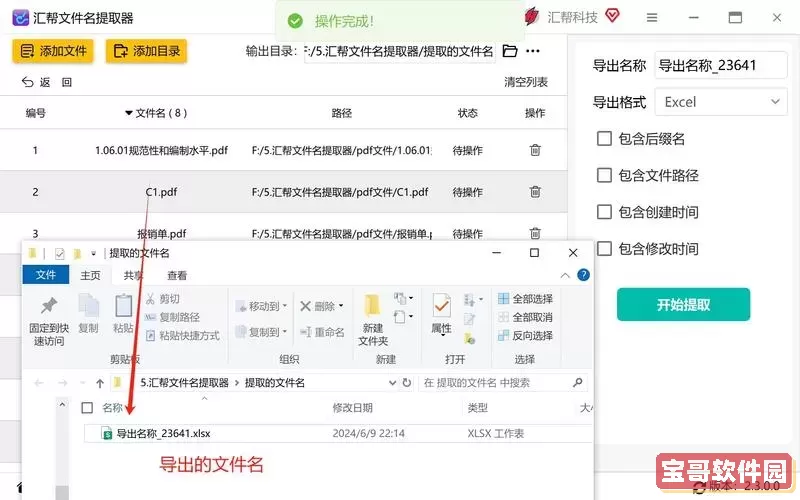The width and height of the screenshot is (800, 500).
Task: Click 全部取消 in ribbon
Action: coord(526,317)
